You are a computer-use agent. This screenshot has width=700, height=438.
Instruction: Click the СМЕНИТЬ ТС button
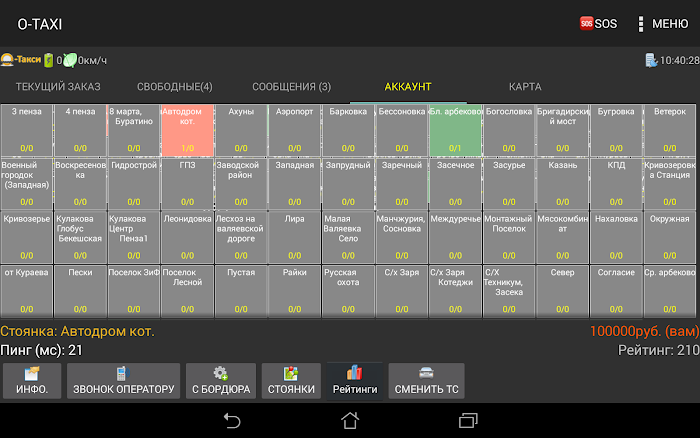pyautogui.click(x=426, y=381)
